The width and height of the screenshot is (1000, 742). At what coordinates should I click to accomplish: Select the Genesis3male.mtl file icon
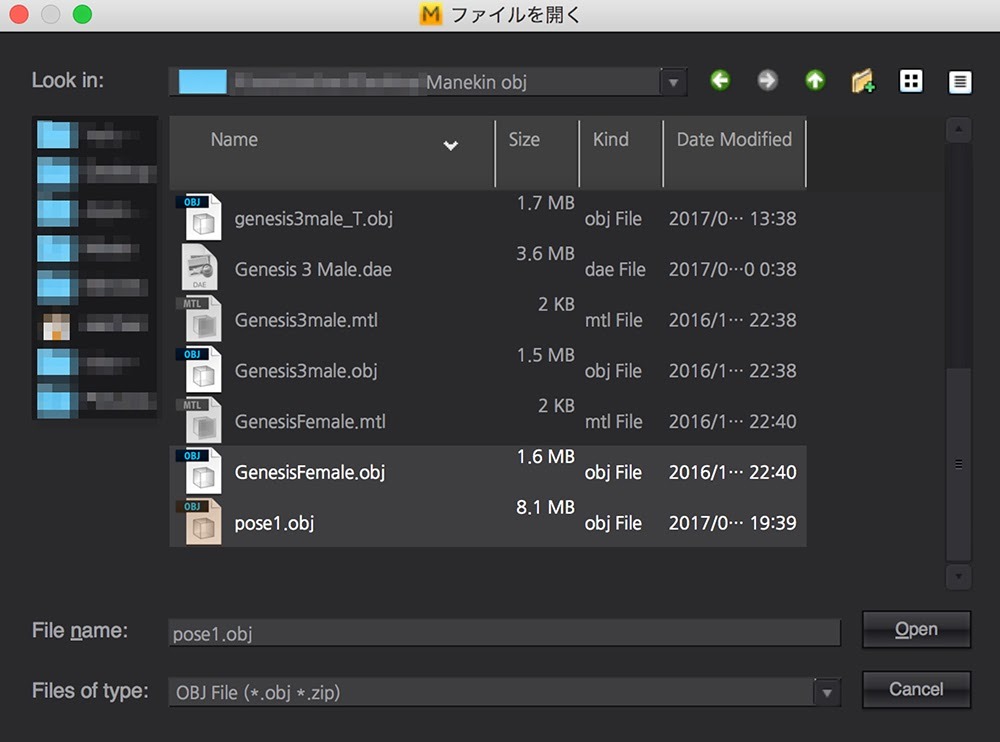[201, 319]
